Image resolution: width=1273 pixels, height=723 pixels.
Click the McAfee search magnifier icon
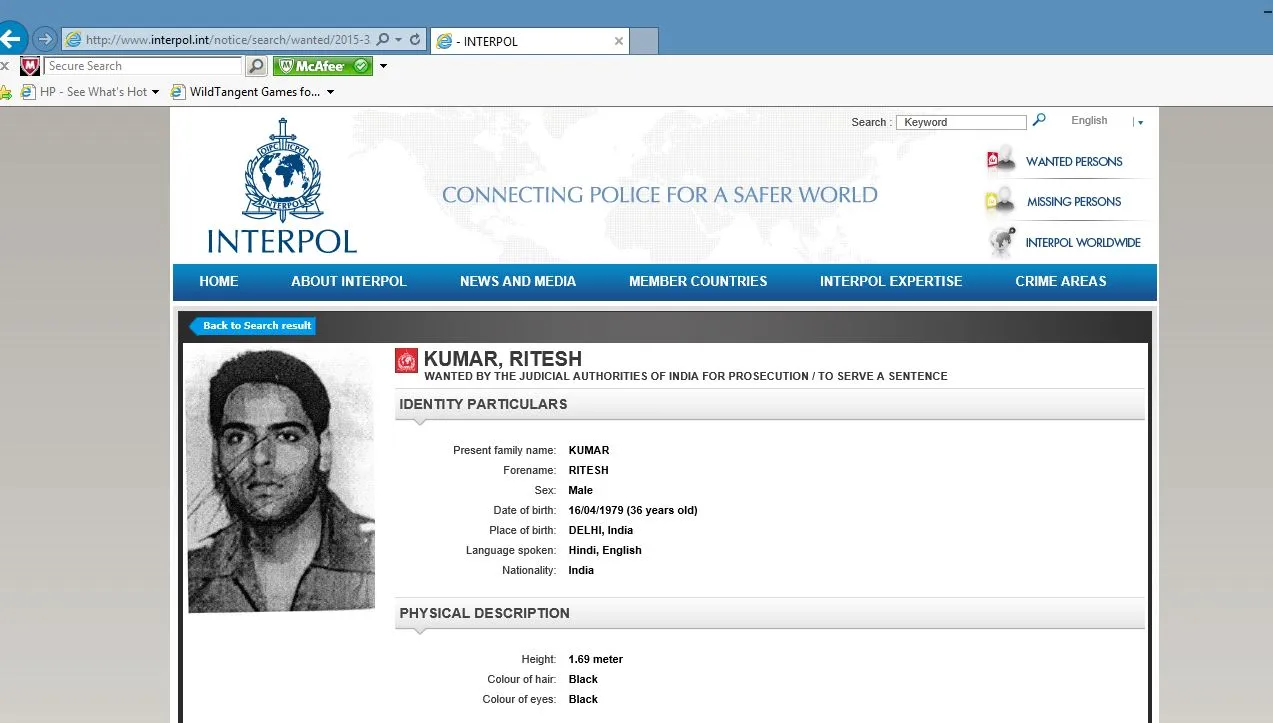point(257,66)
